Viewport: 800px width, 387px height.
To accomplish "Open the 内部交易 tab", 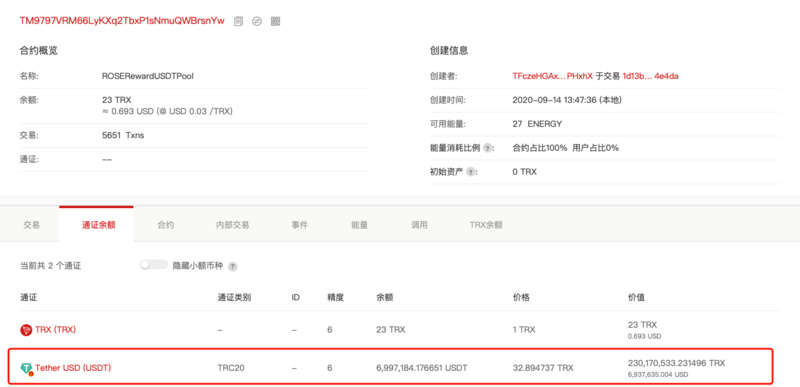I will 233,225.
